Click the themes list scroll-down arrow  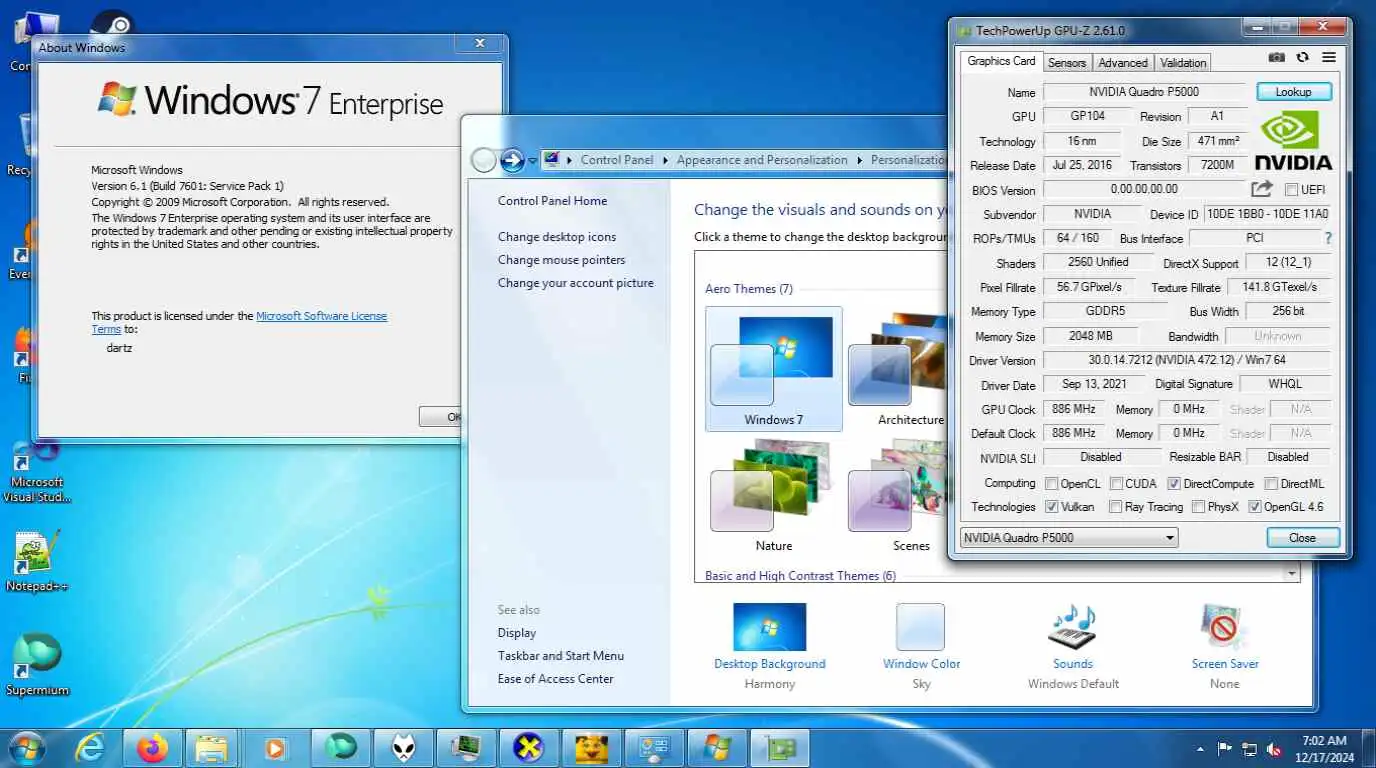pyautogui.click(x=1292, y=574)
